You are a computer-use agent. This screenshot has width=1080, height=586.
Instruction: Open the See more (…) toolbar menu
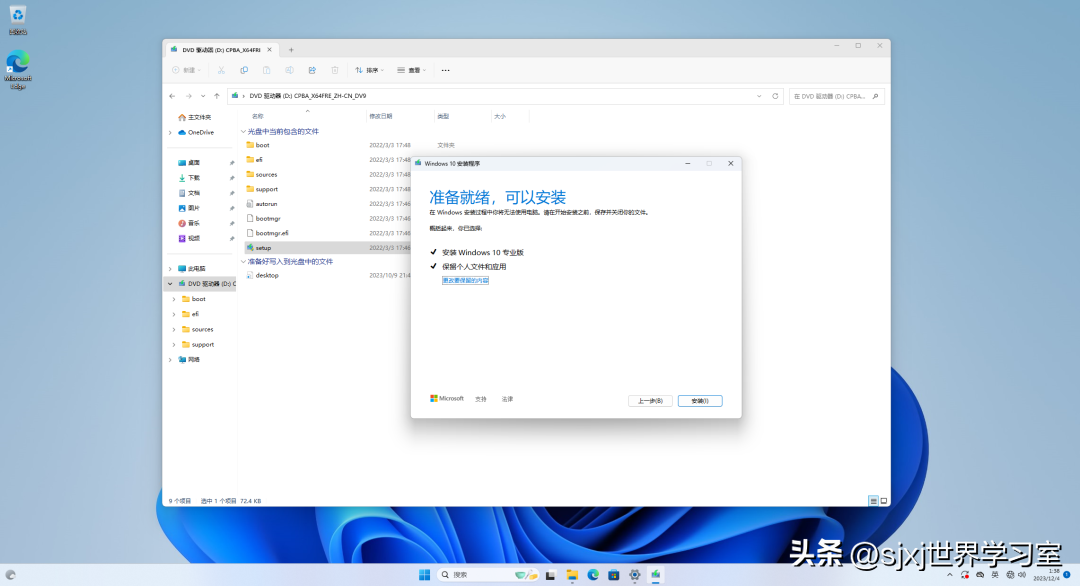coord(446,70)
